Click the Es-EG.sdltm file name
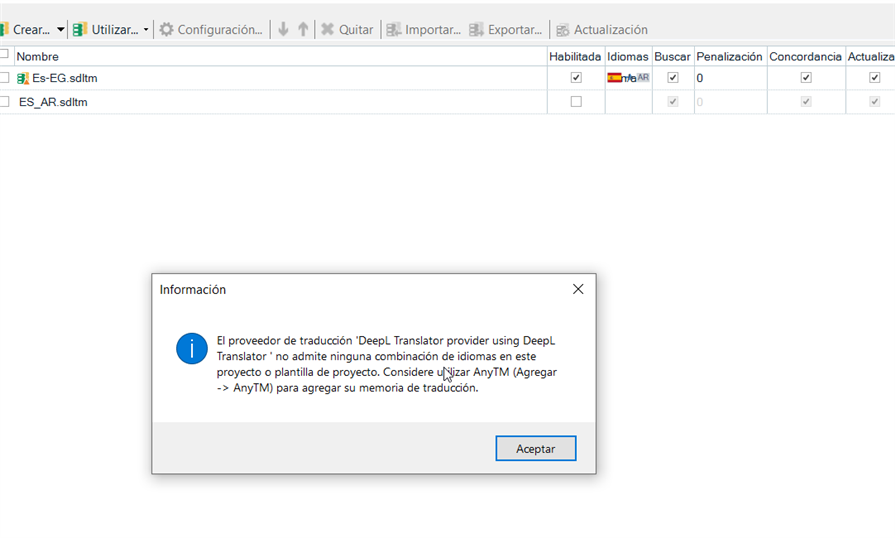 coord(64,78)
